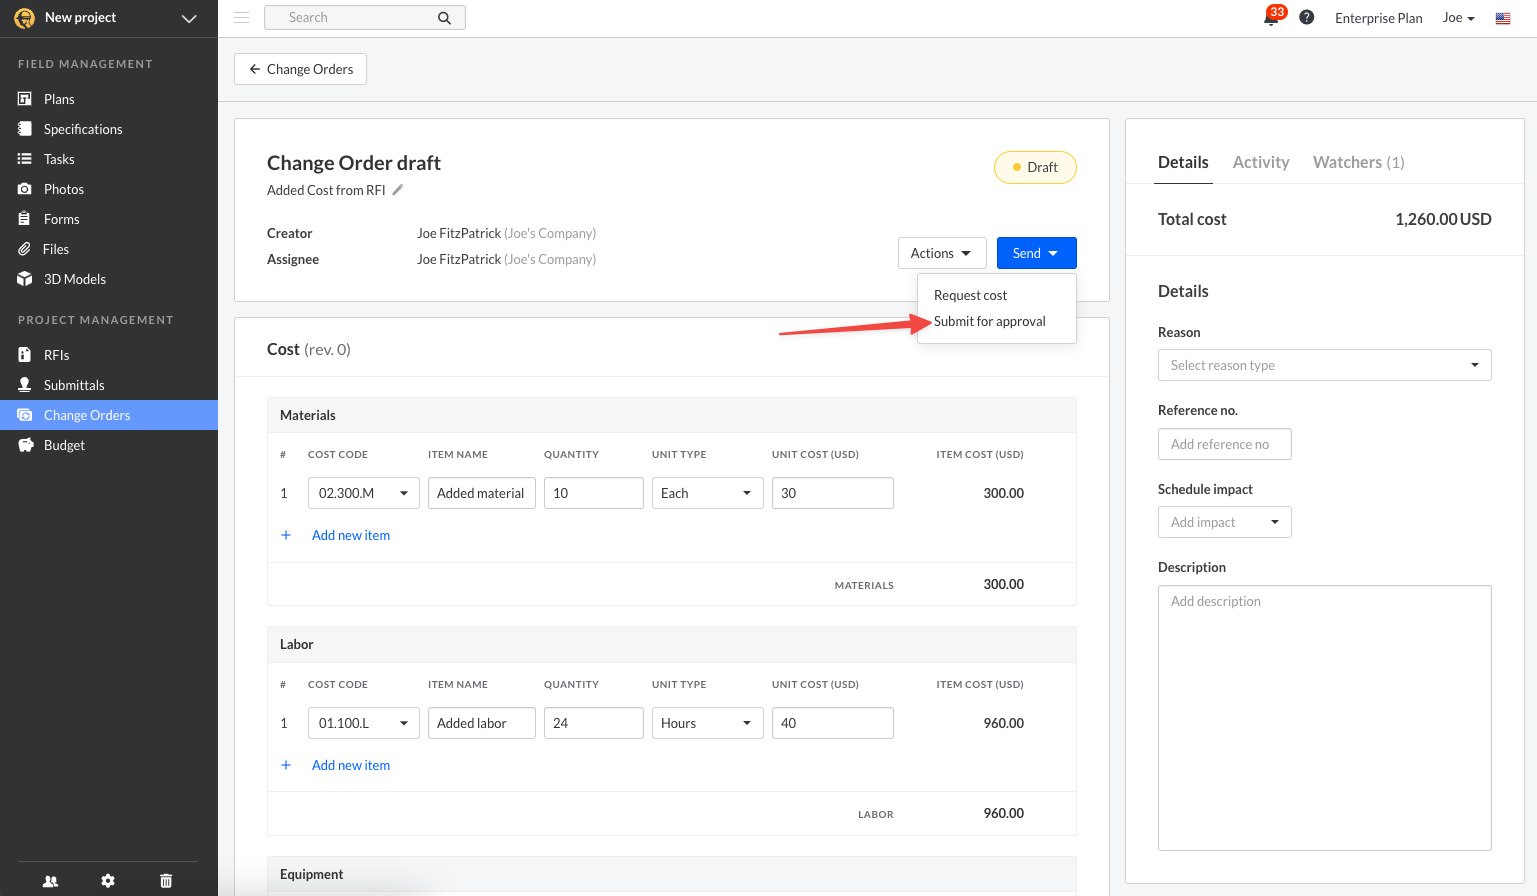
Task: Click the US flag language icon
Action: [1502, 18]
